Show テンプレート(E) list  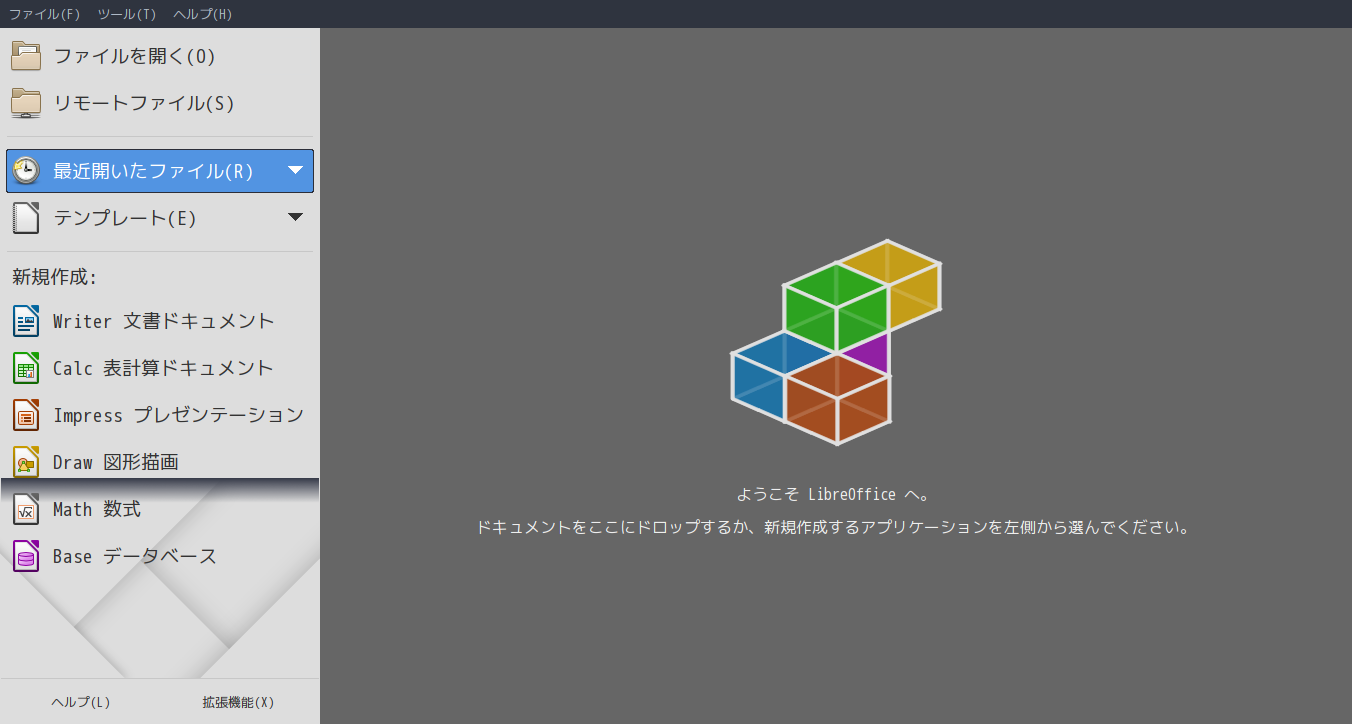[160, 217]
